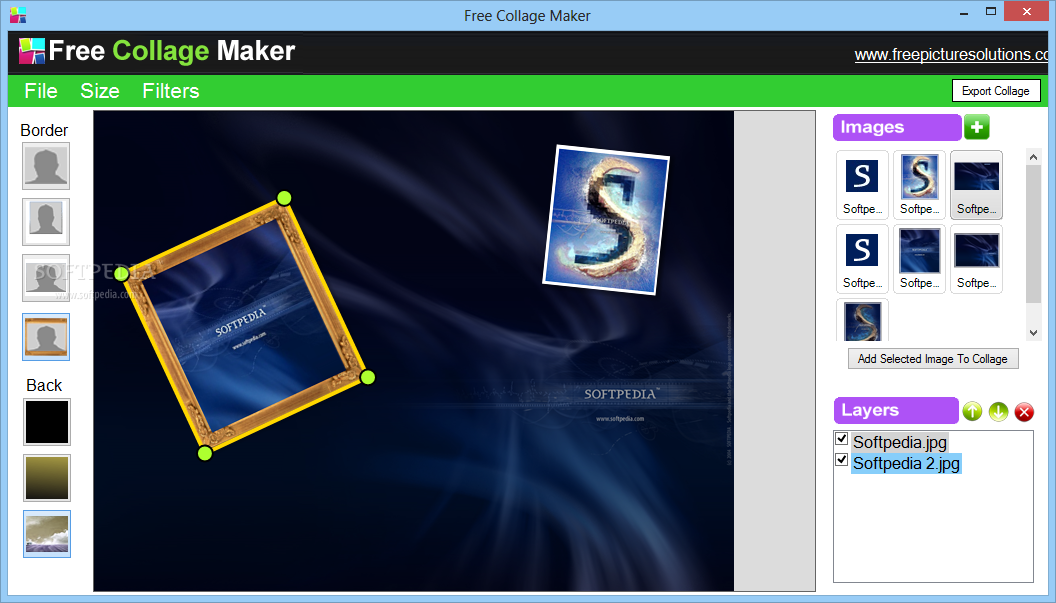Move layer down with green down arrow

(998, 411)
